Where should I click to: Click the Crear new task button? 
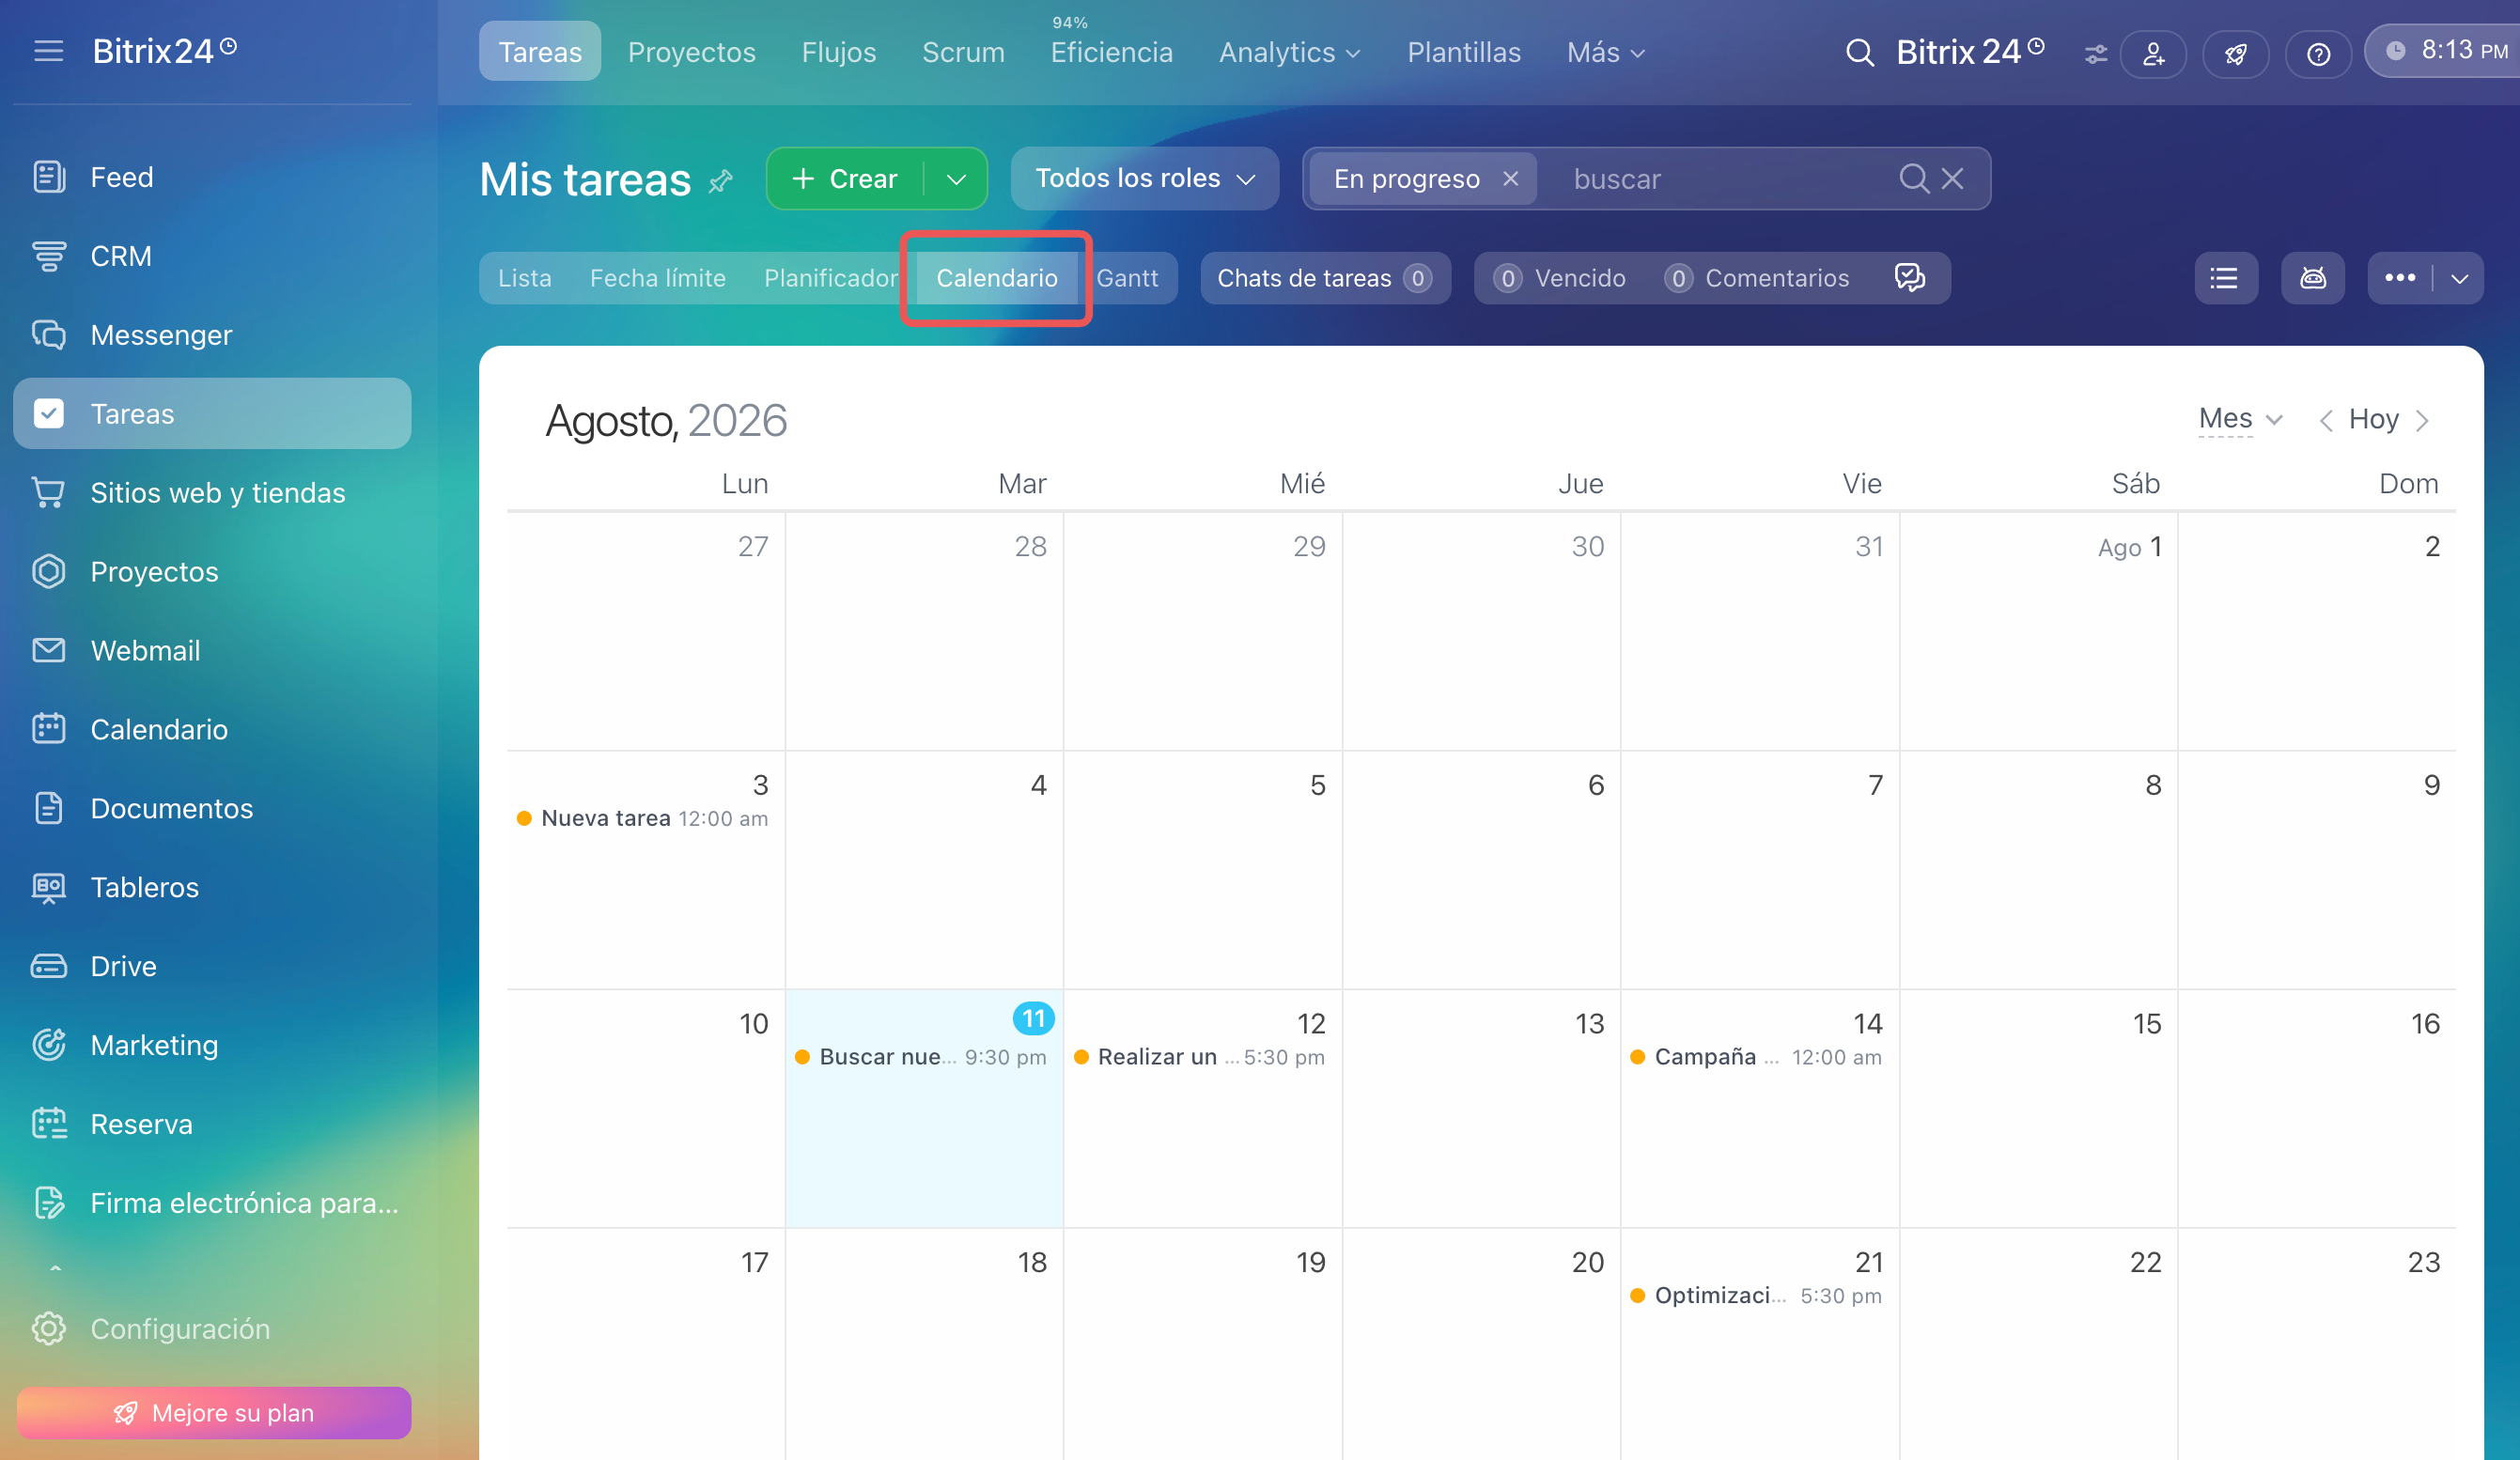[x=845, y=179]
